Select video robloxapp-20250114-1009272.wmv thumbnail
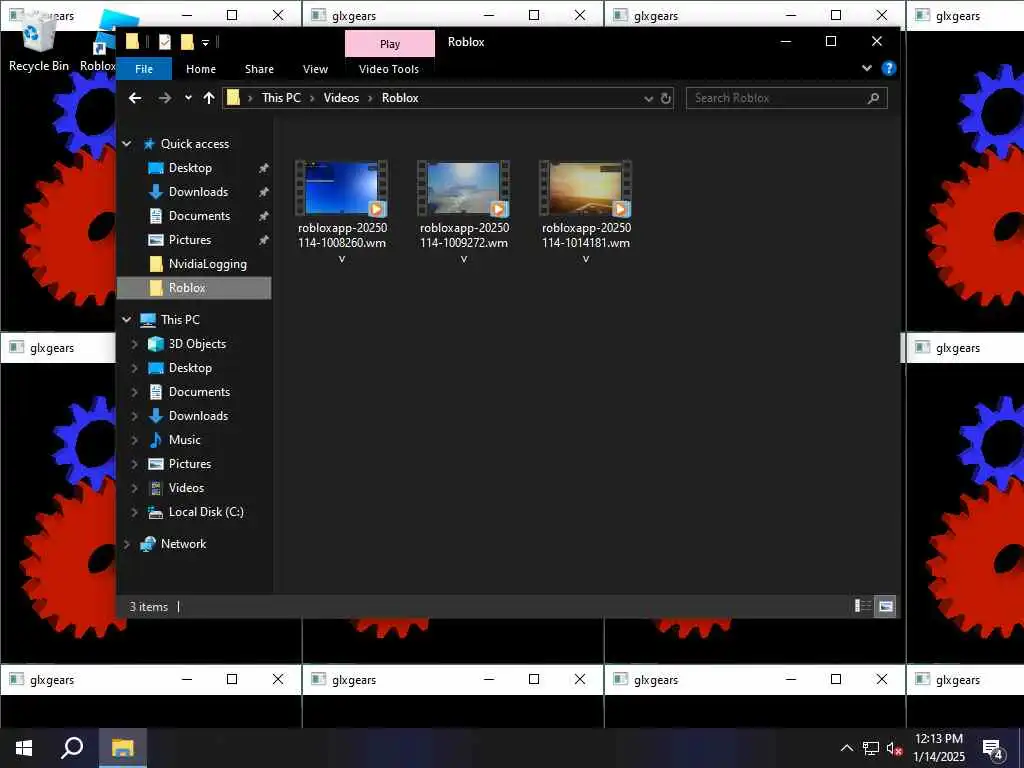The width and height of the screenshot is (1024, 768). 464,189
